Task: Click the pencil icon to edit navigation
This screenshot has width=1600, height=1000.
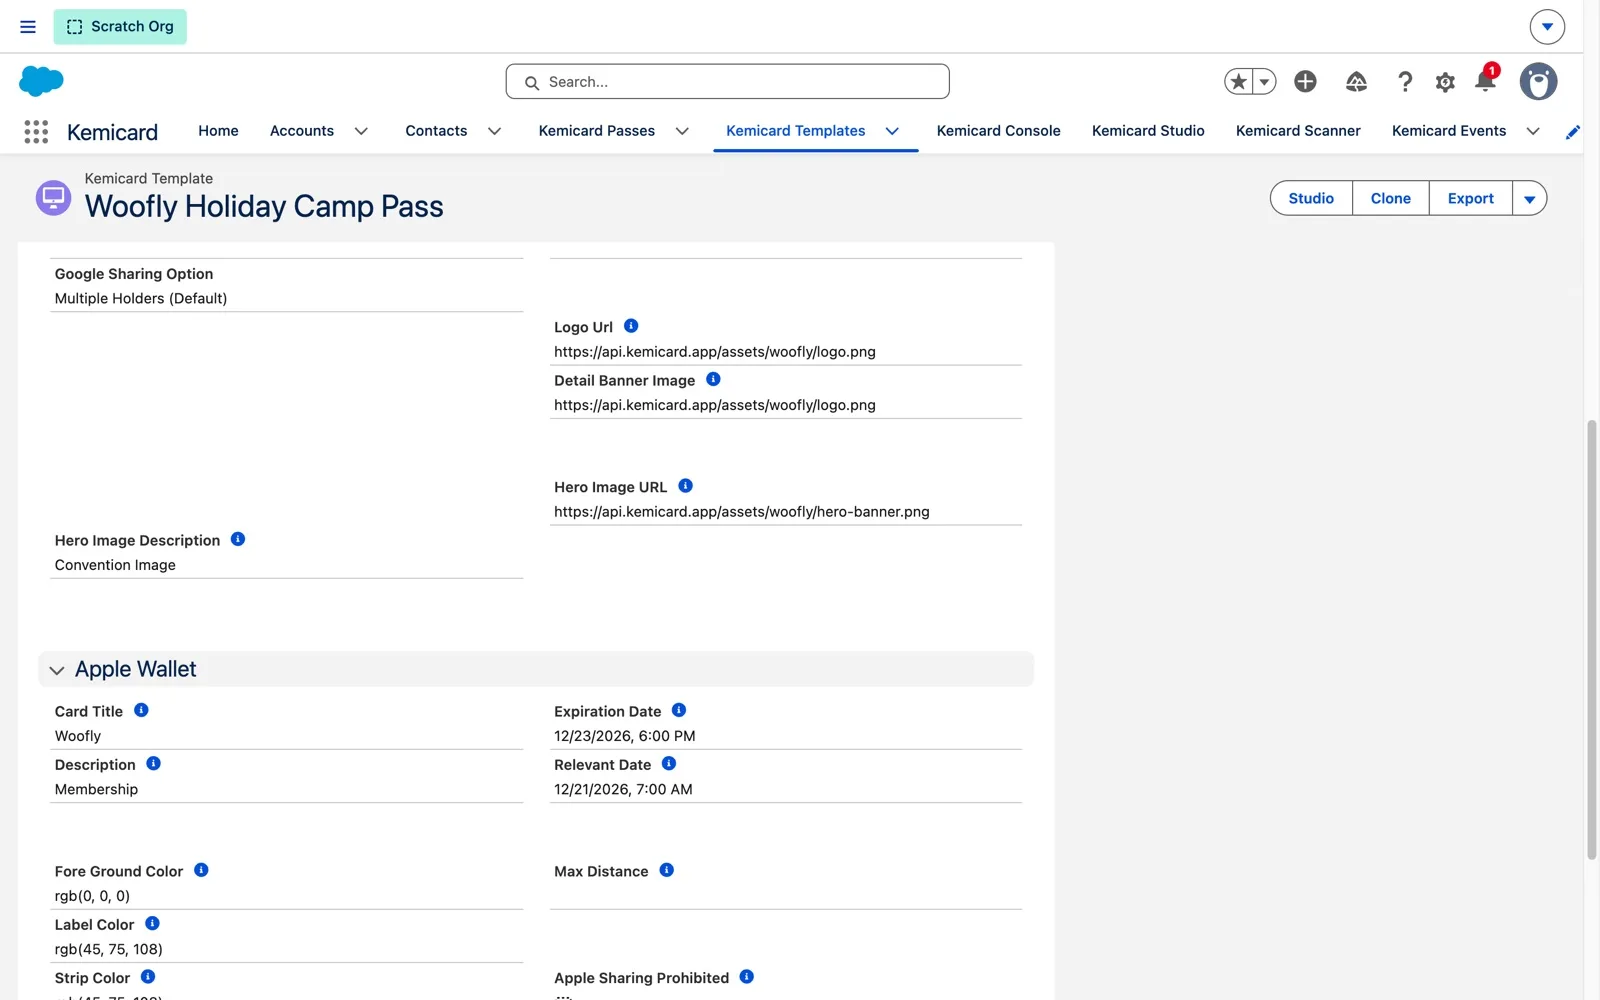Action: (1572, 132)
